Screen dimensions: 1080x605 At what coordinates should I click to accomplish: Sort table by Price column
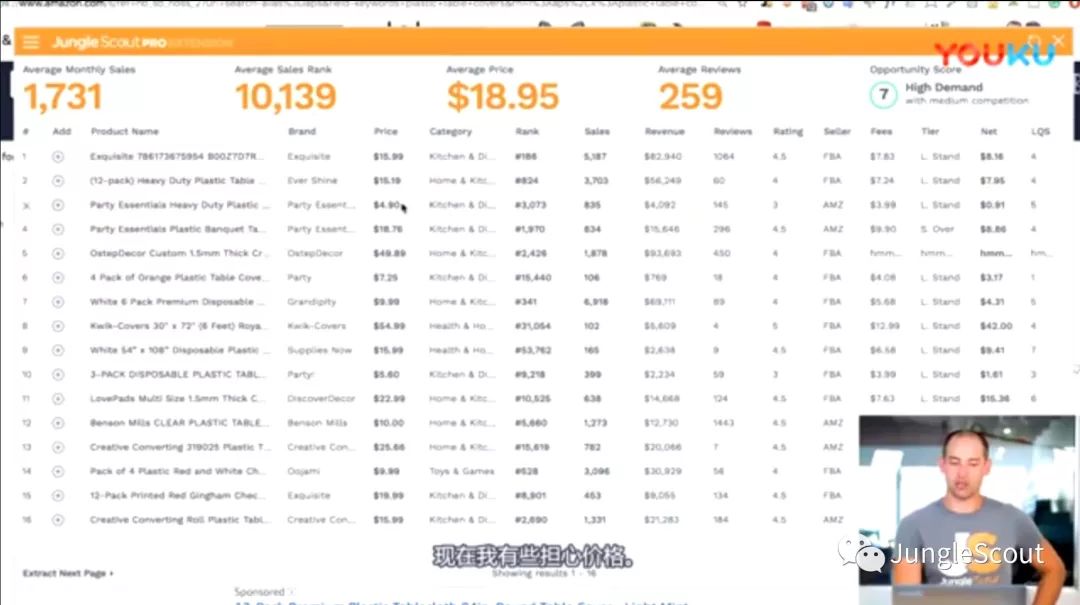386,131
